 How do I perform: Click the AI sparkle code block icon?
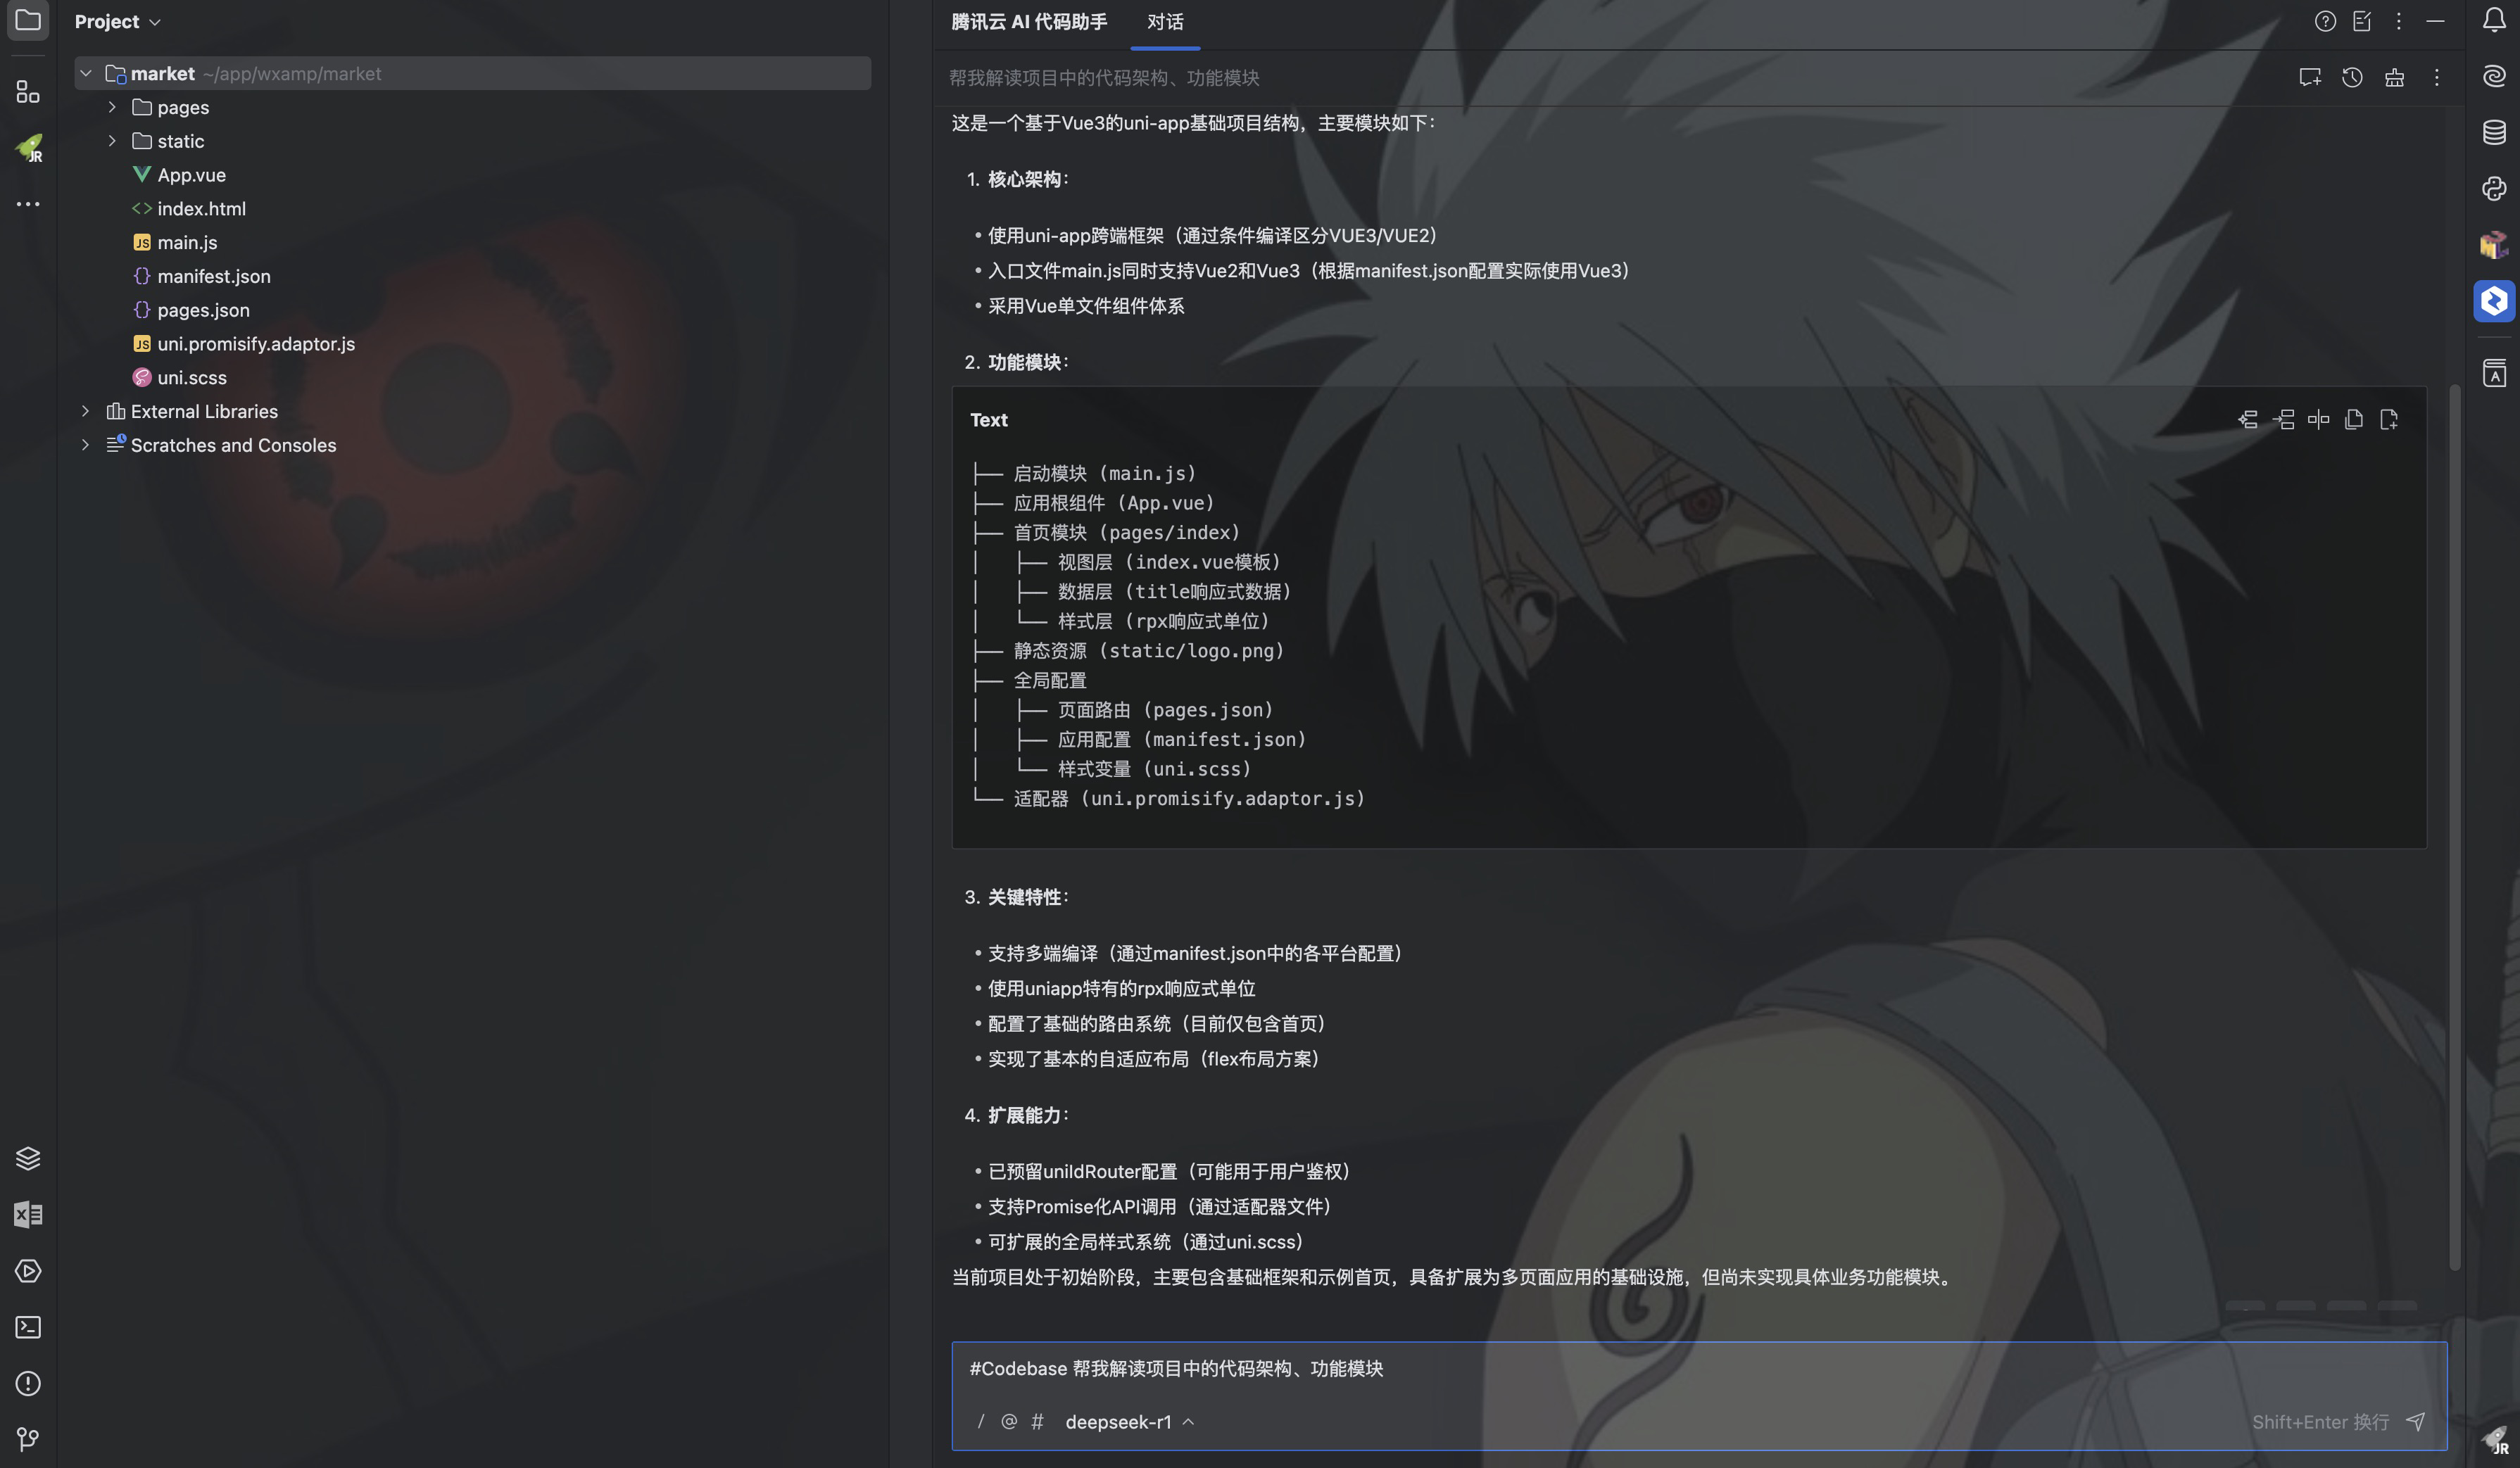click(x=2248, y=419)
